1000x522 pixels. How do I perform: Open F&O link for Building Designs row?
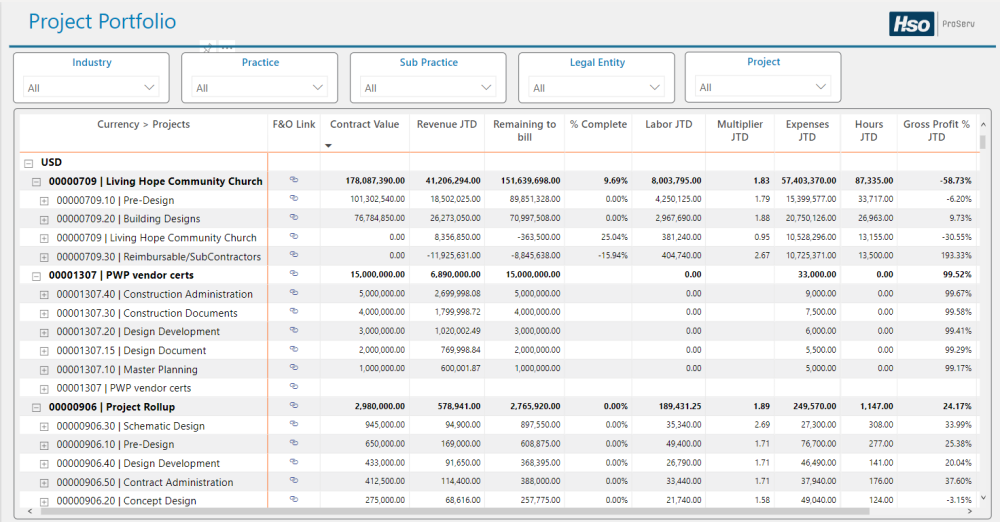[x=294, y=219]
